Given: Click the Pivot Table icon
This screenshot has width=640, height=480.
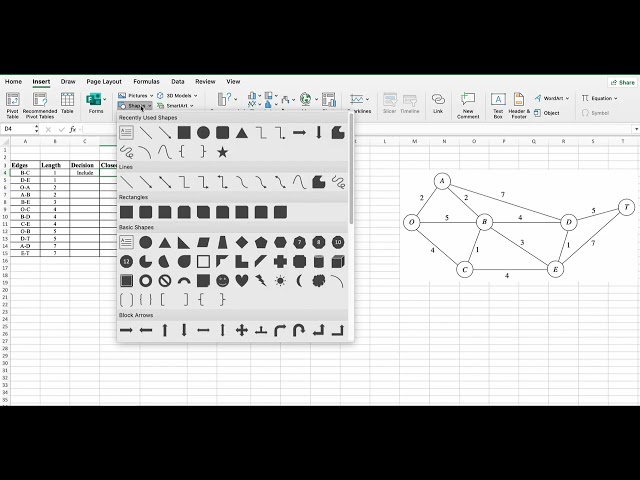Looking at the screenshot, I should pyautogui.click(x=12, y=105).
